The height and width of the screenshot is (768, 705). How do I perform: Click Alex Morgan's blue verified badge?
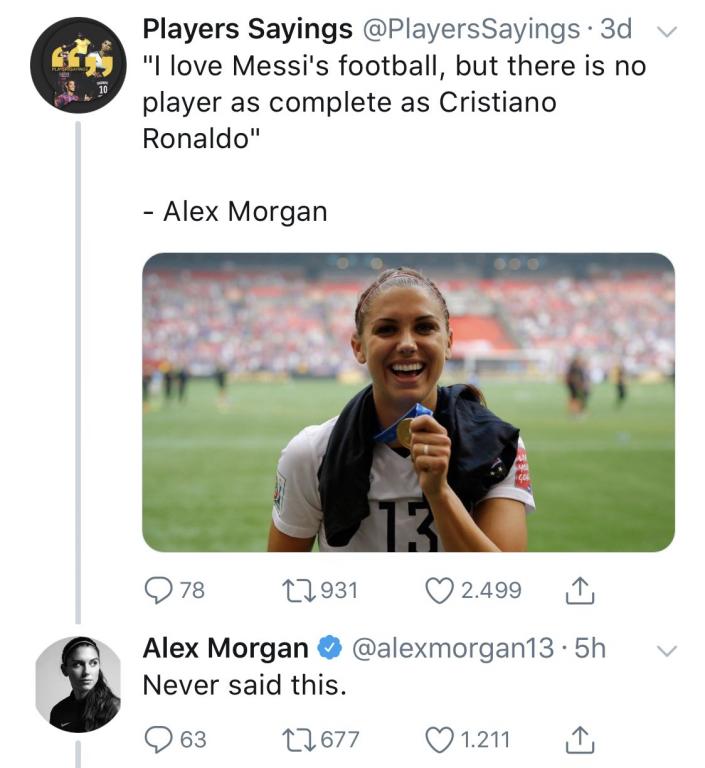tap(329, 650)
